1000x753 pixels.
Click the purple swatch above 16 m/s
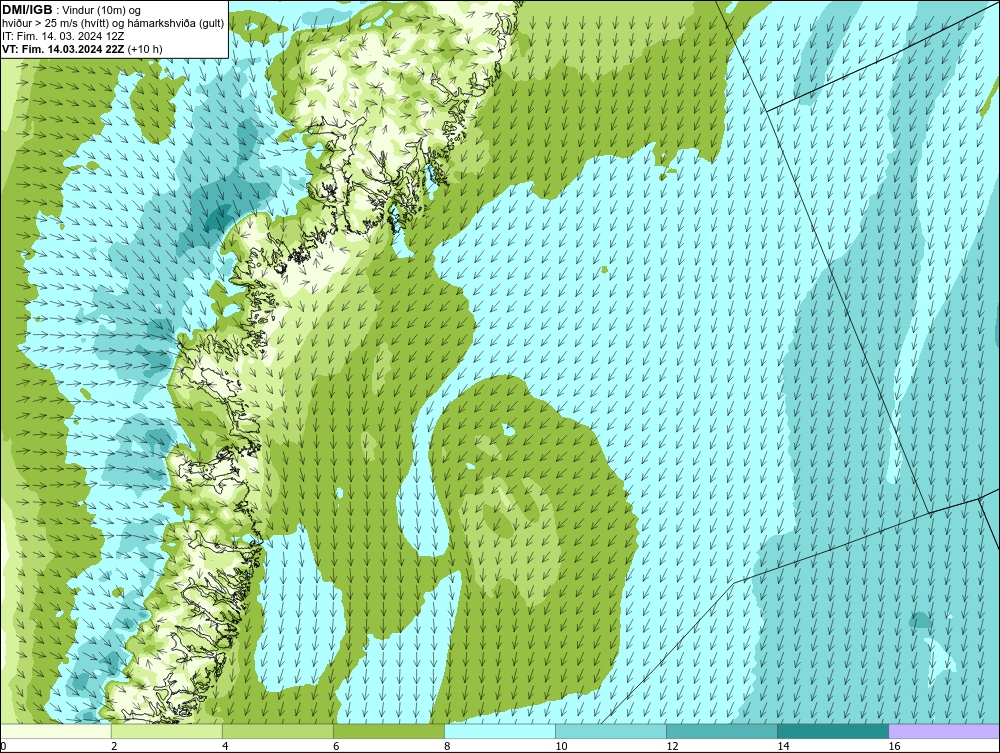(944, 731)
